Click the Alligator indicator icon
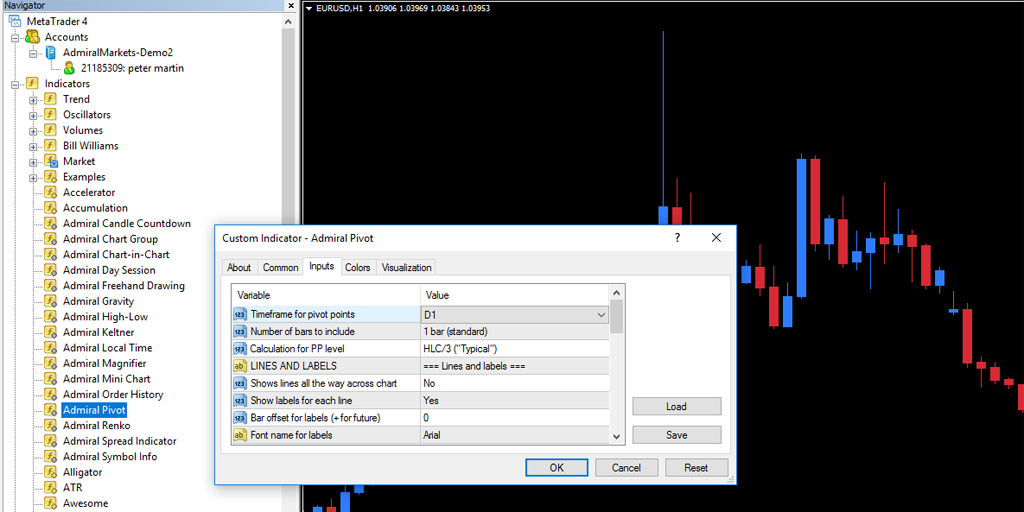Viewport: 1024px width, 512px height. [52, 472]
